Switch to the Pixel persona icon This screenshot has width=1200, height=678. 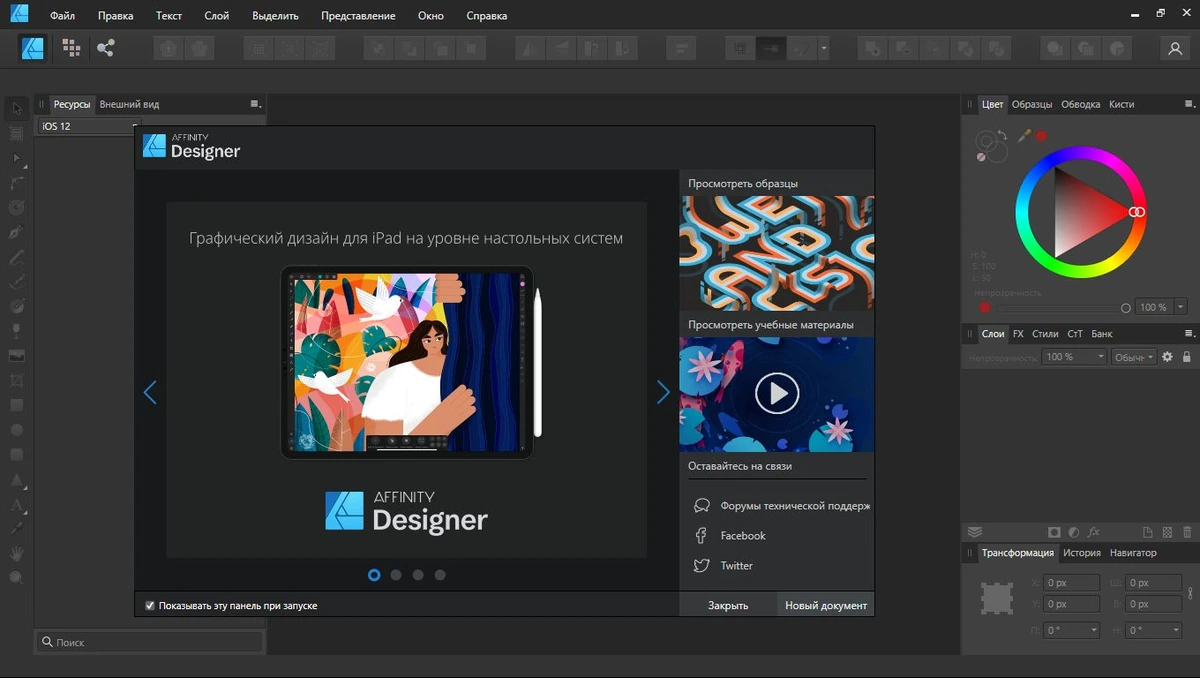(x=70, y=47)
